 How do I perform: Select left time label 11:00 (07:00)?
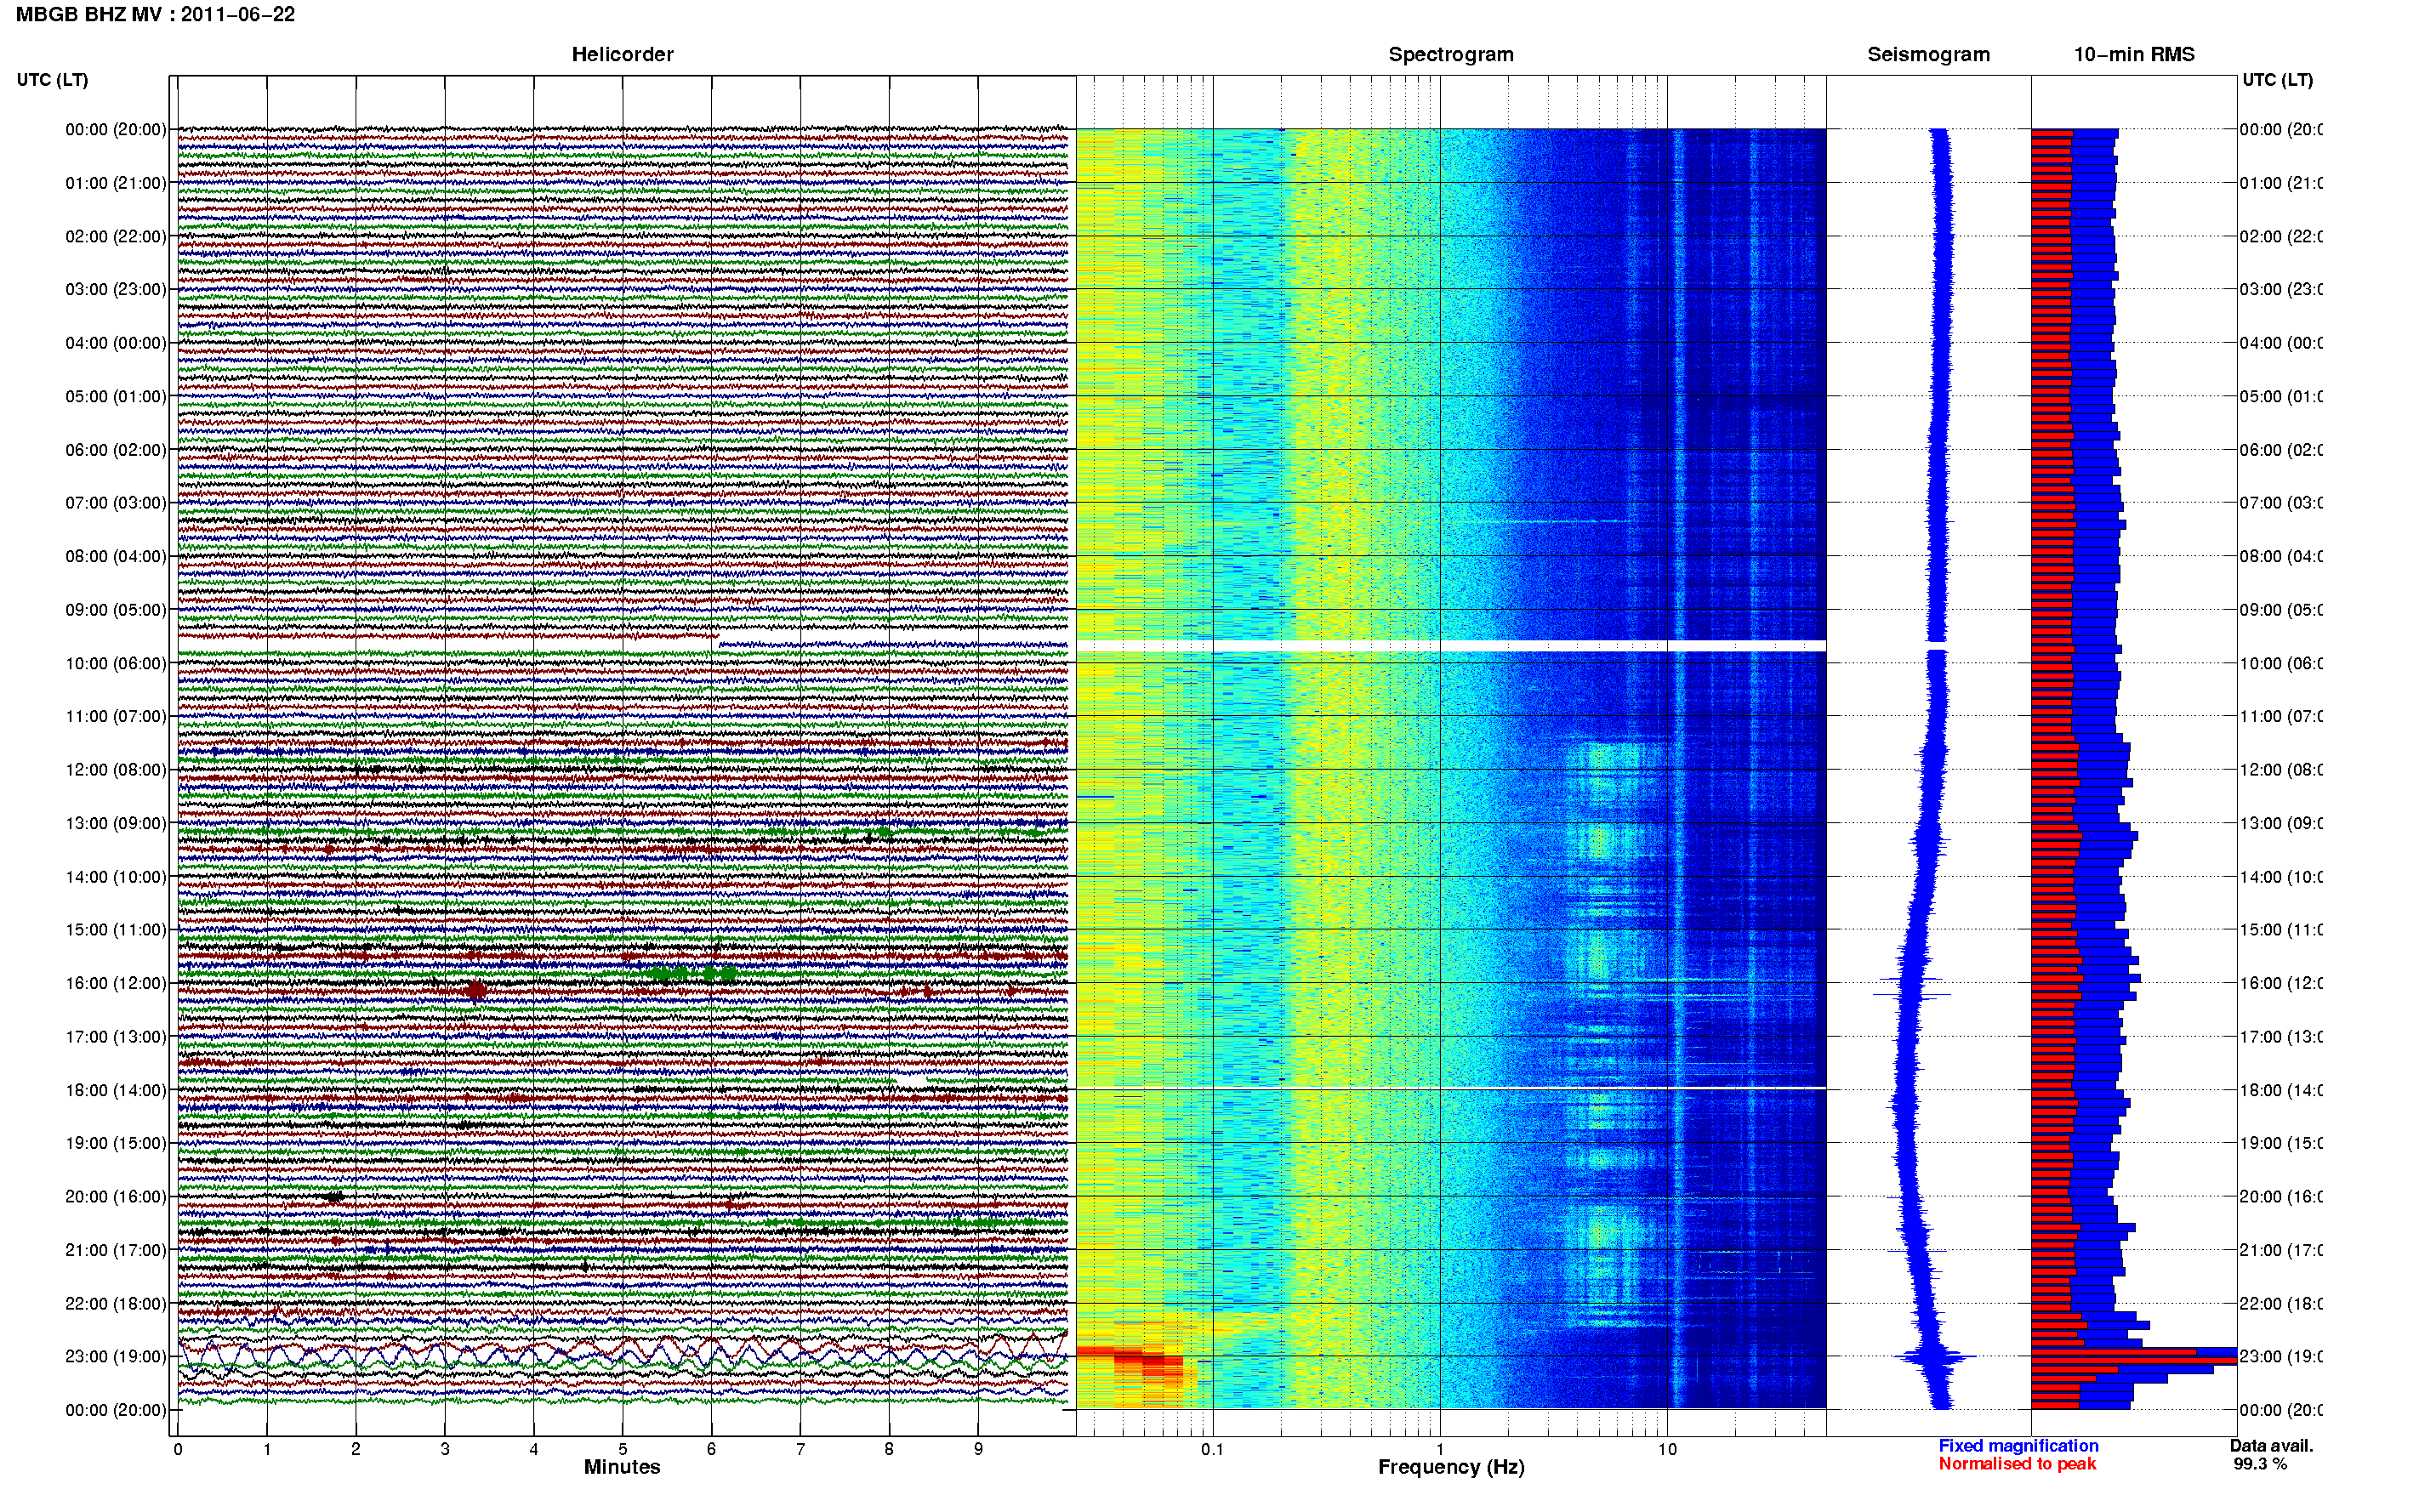click(116, 716)
